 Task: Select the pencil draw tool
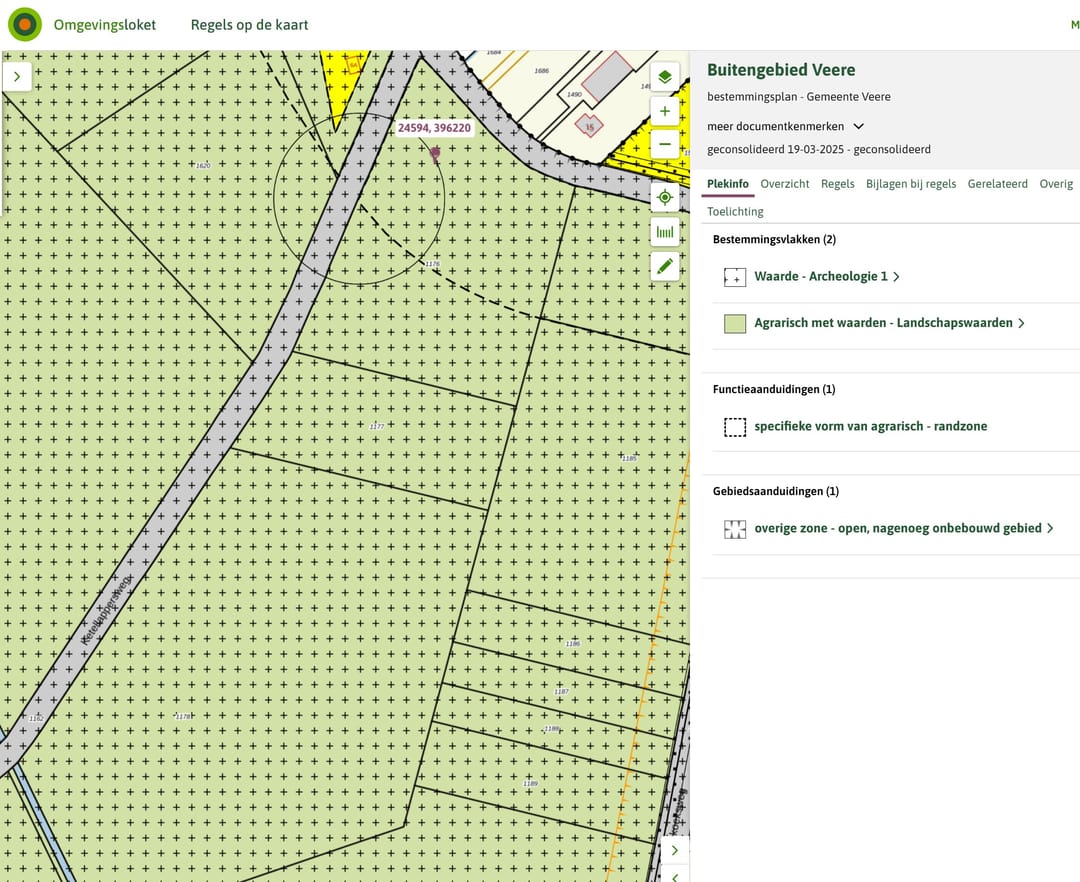click(x=665, y=266)
